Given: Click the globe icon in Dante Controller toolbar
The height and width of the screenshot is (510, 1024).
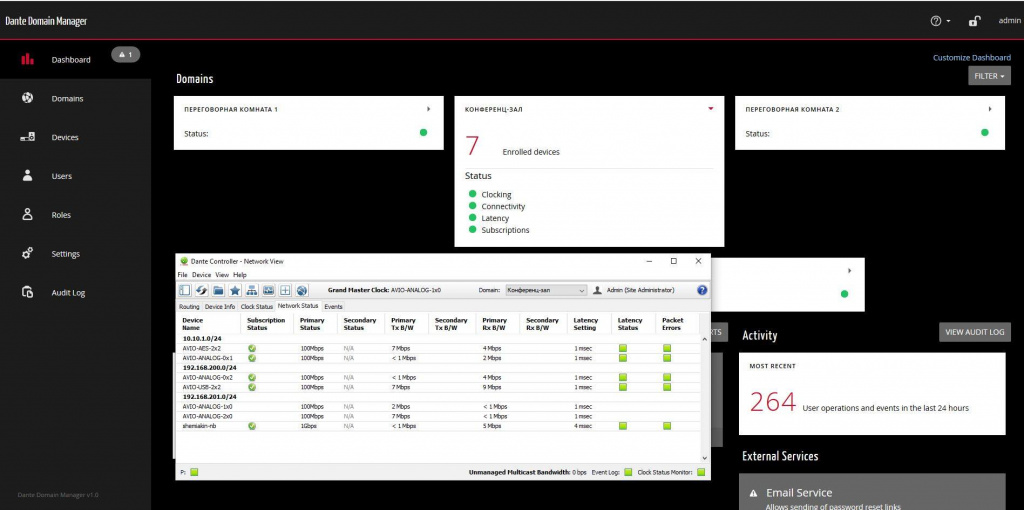Looking at the screenshot, I should click(x=301, y=290).
